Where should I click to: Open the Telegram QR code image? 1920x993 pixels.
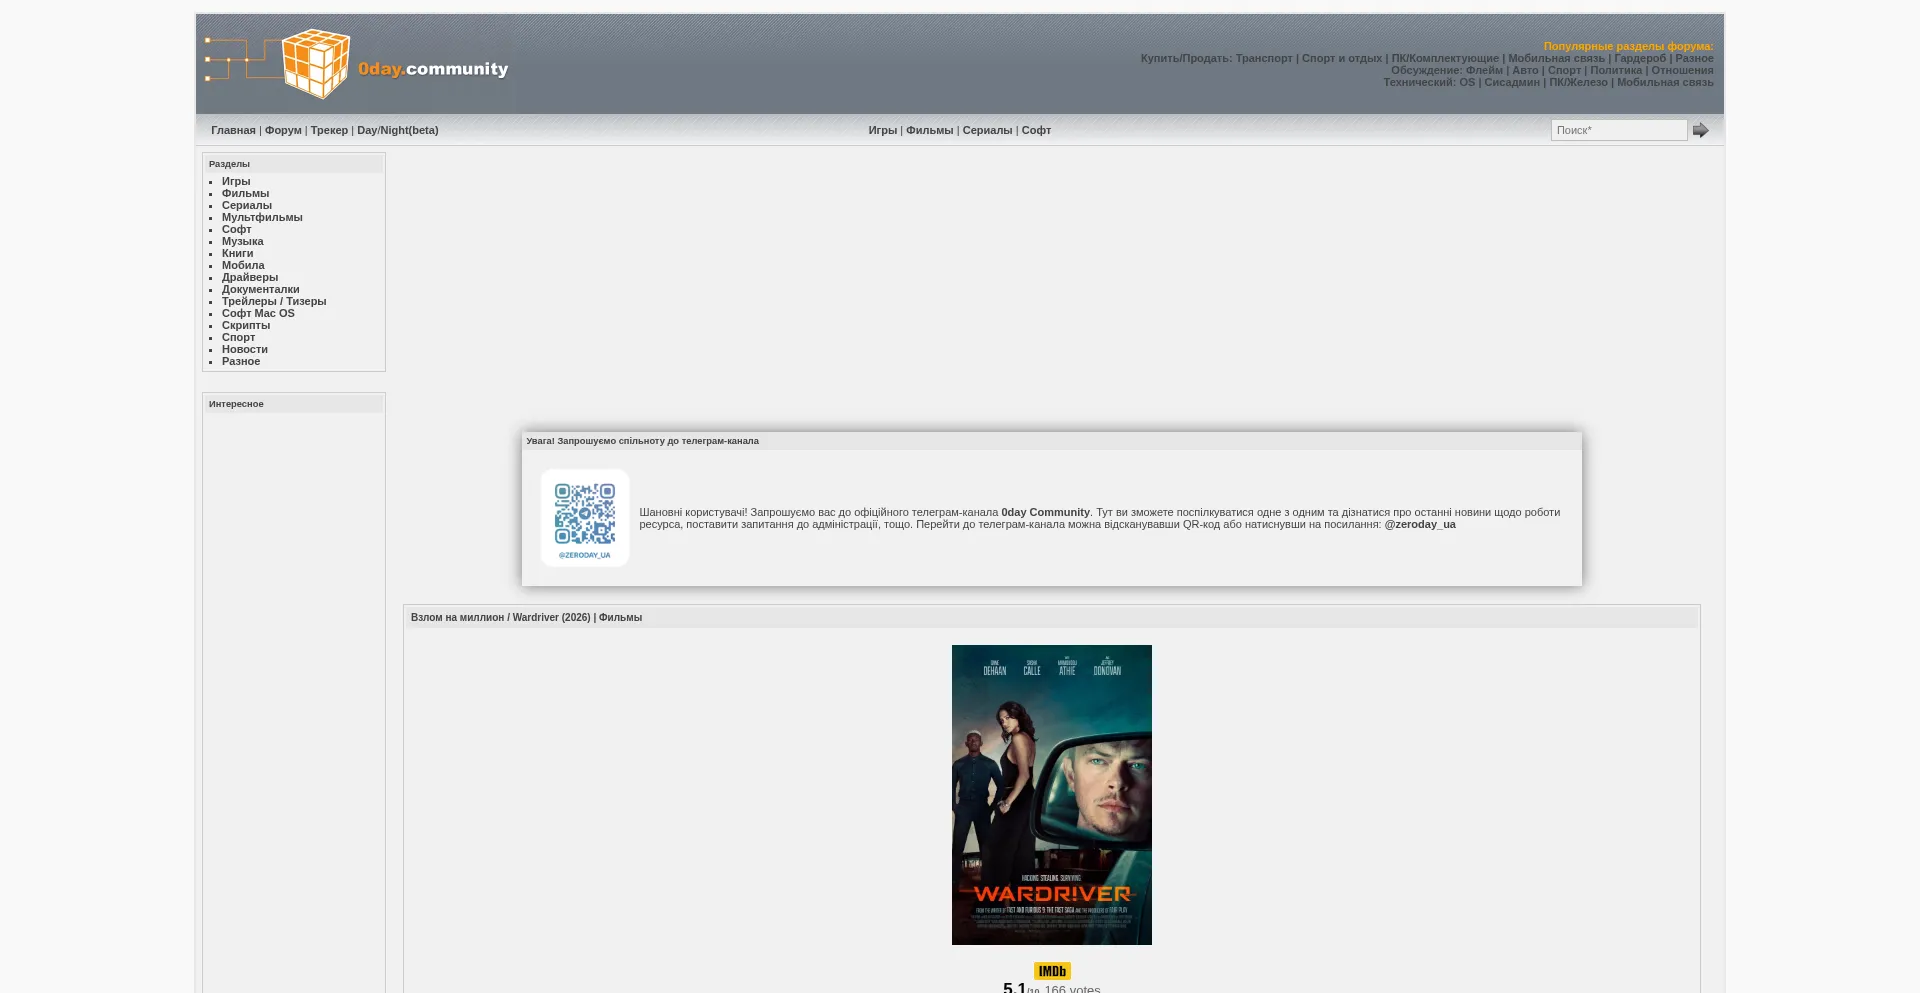(x=585, y=518)
